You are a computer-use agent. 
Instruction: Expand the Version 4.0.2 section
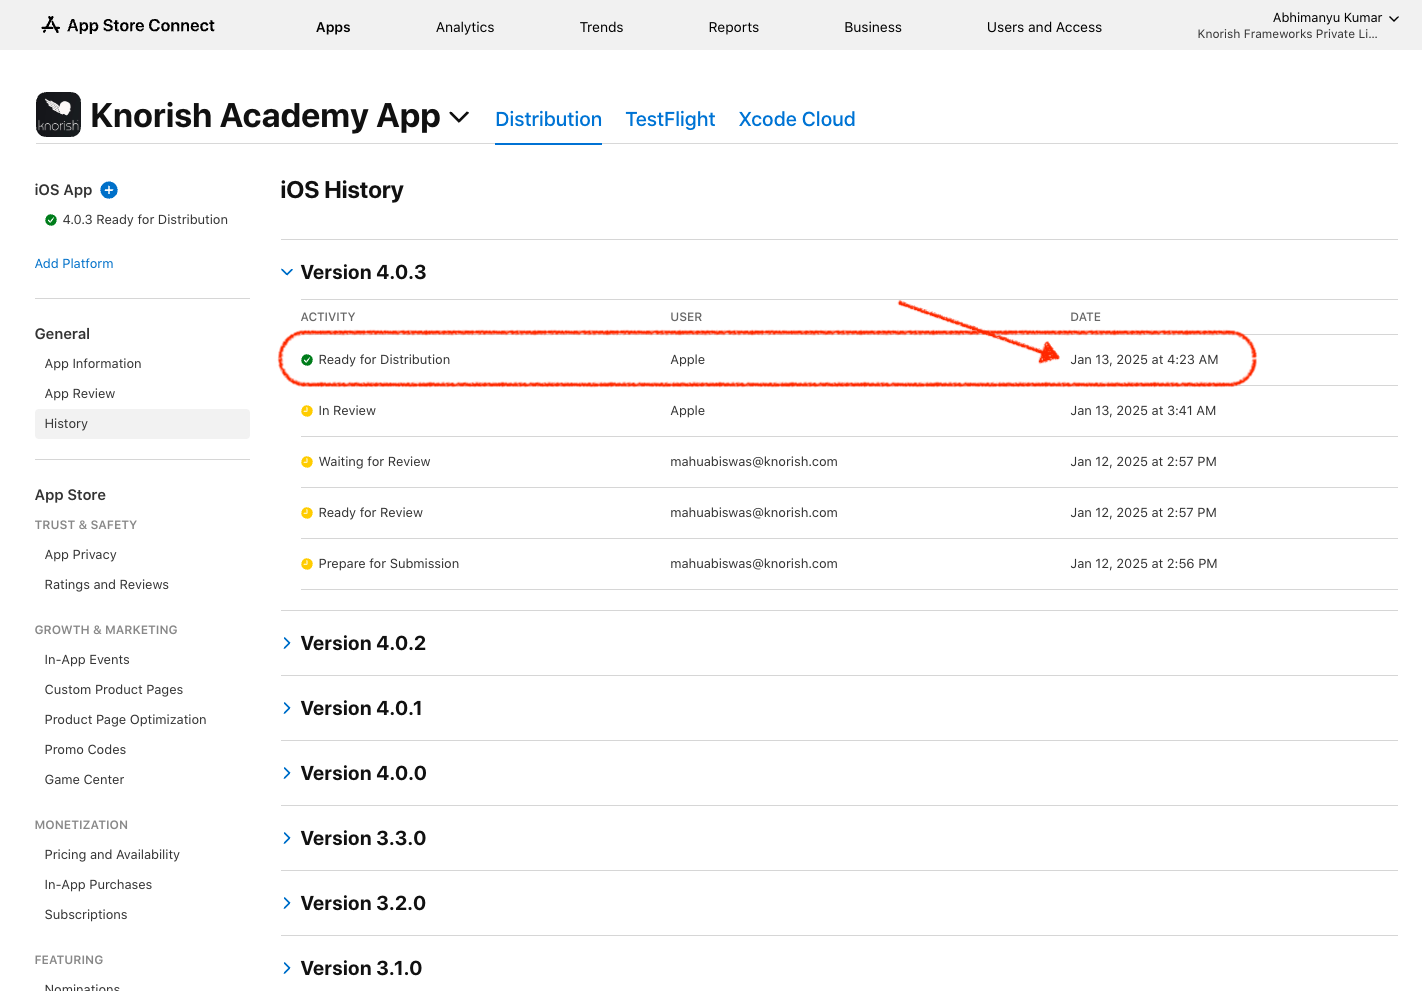[x=287, y=643]
